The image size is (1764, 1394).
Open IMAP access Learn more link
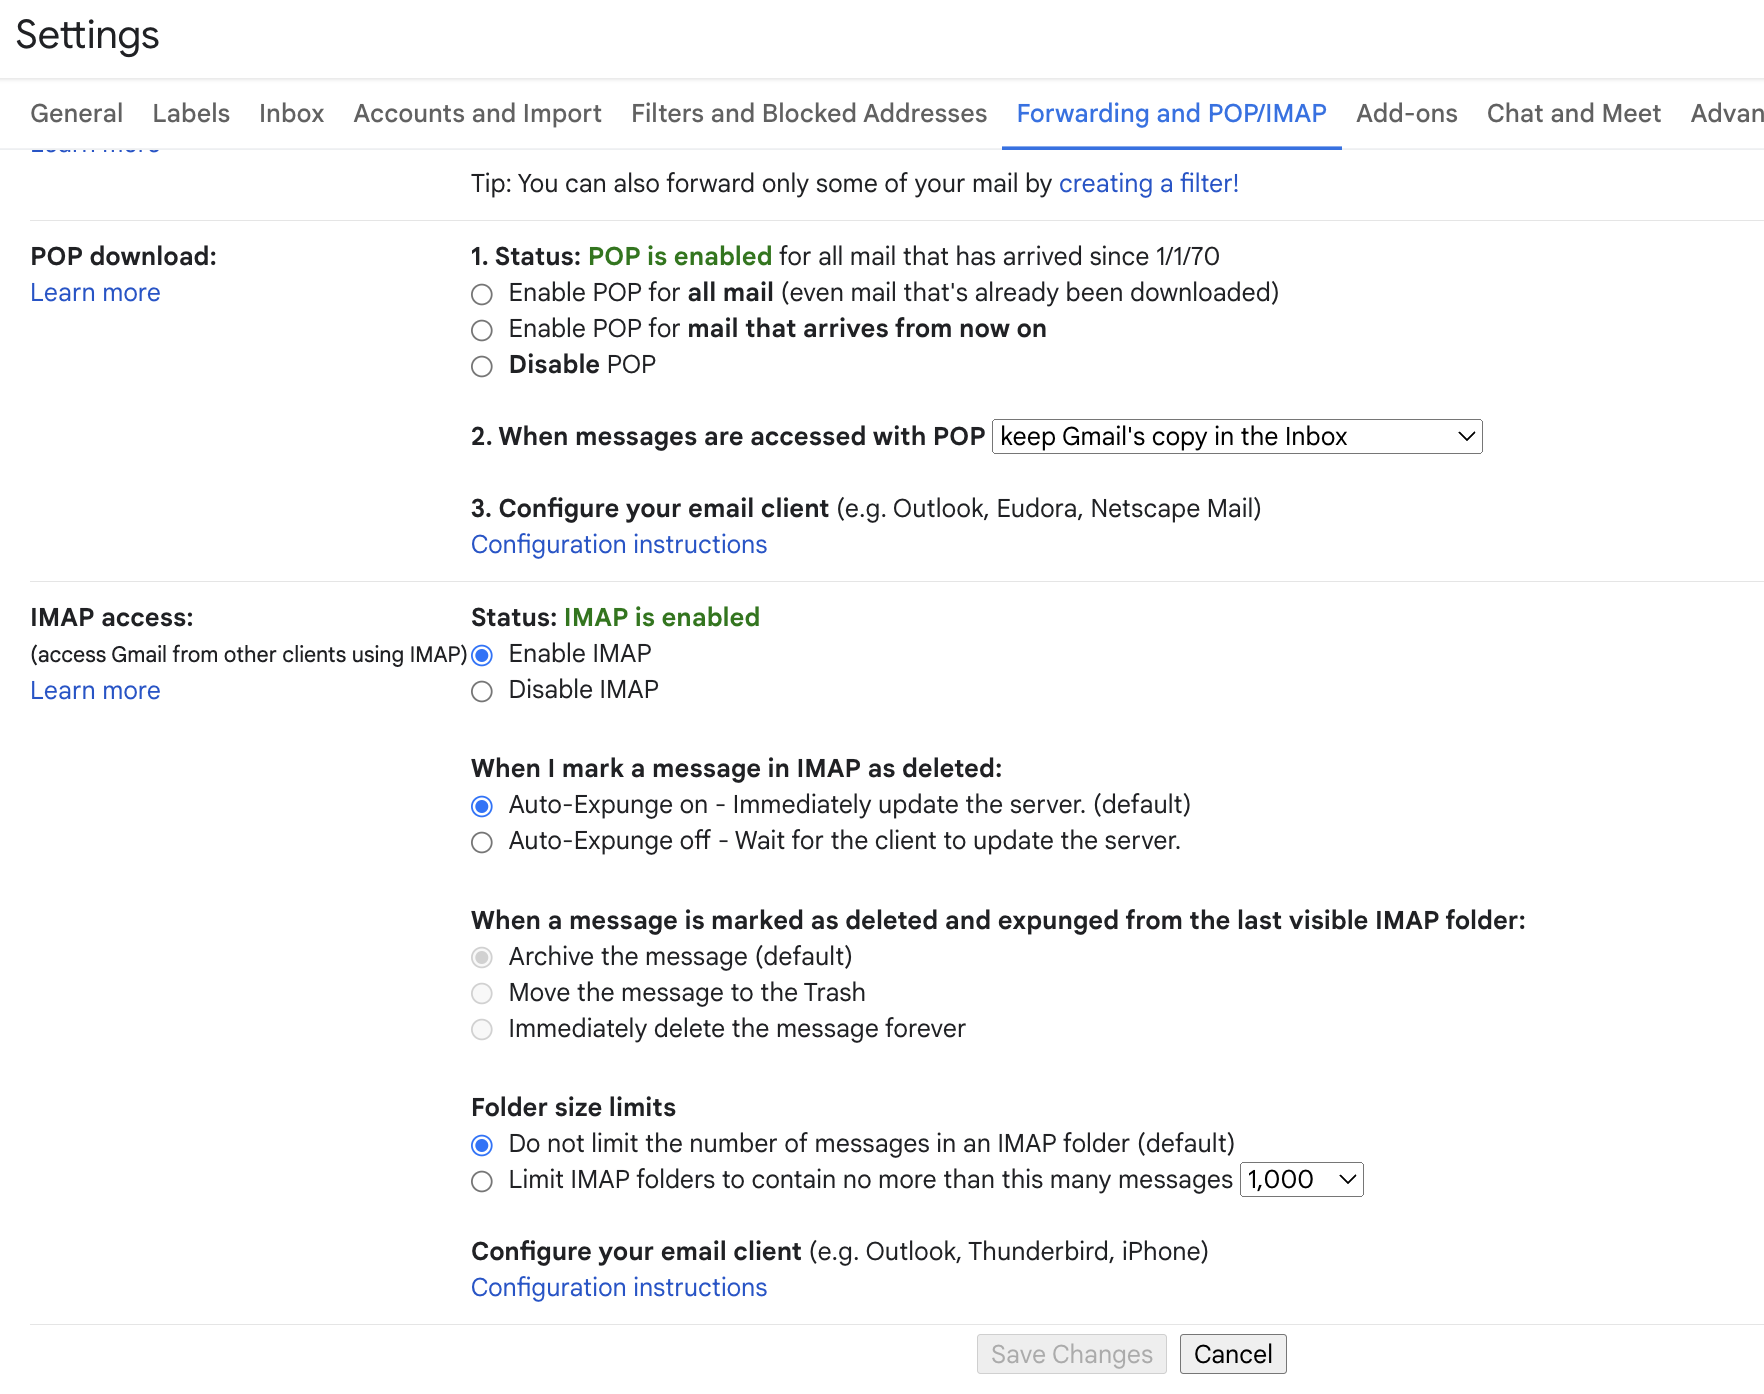(95, 691)
